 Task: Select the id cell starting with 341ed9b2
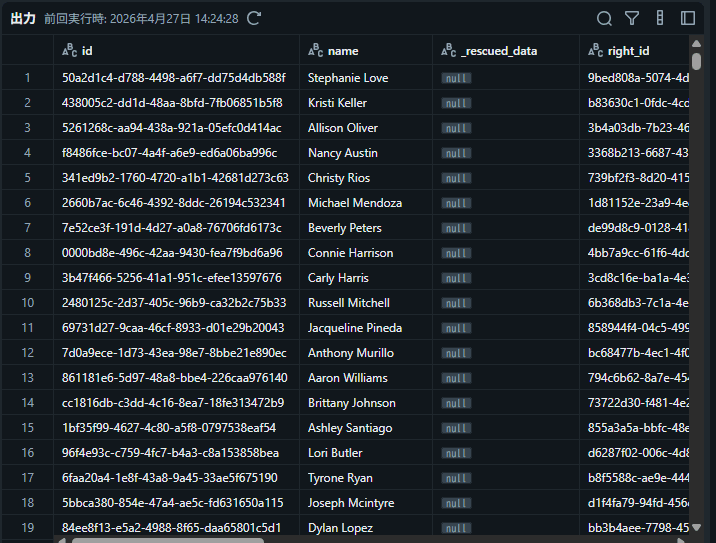pyautogui.click(x=176, y=178)
